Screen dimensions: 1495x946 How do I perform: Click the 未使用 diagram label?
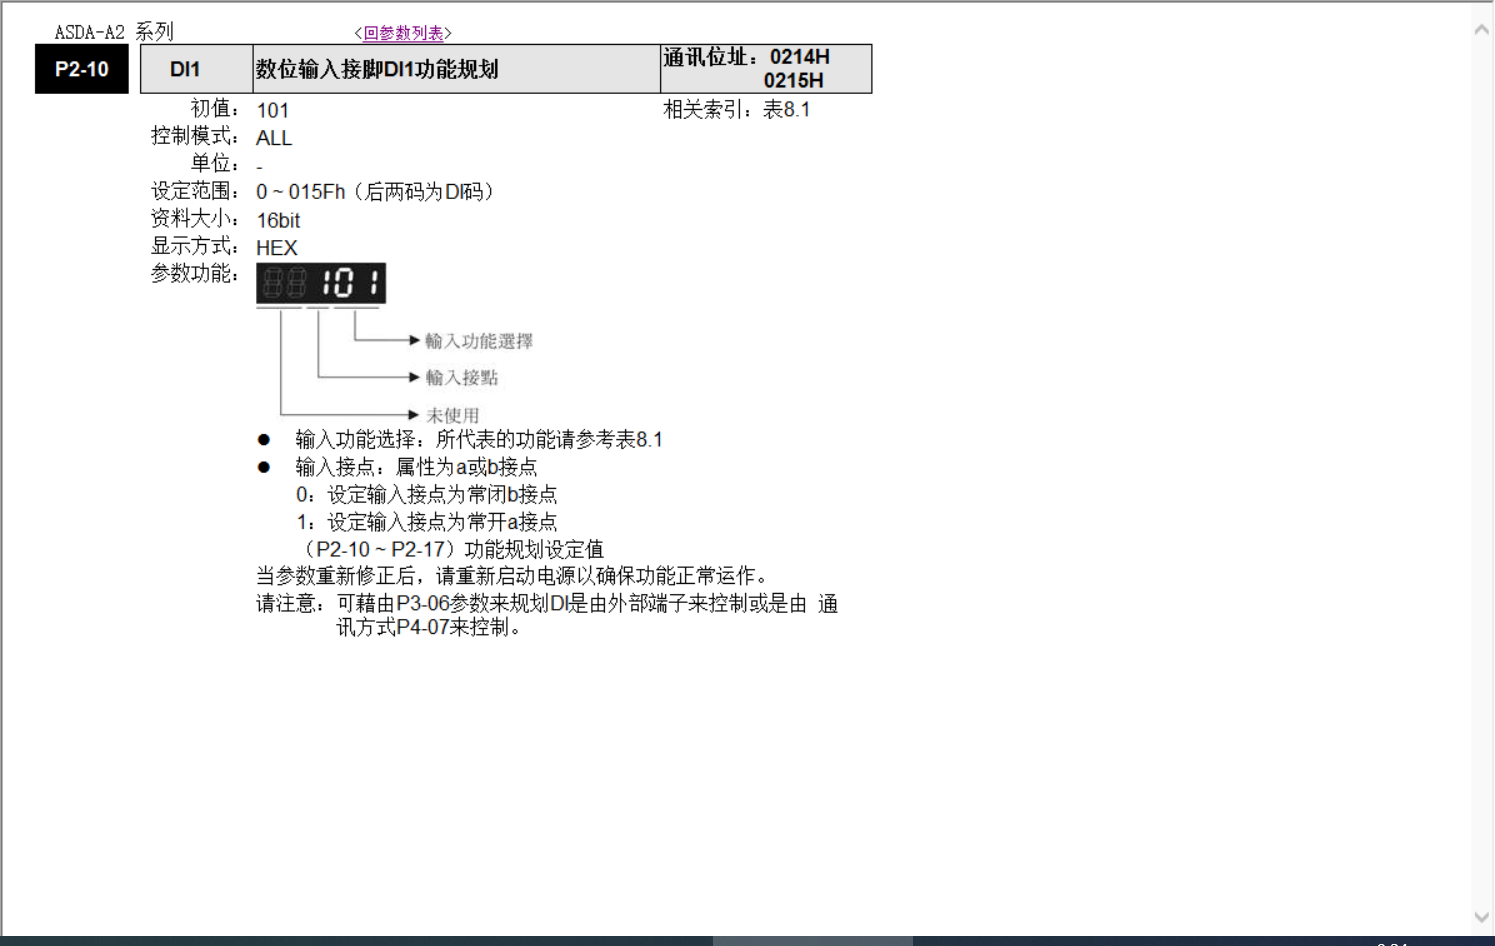453,415
